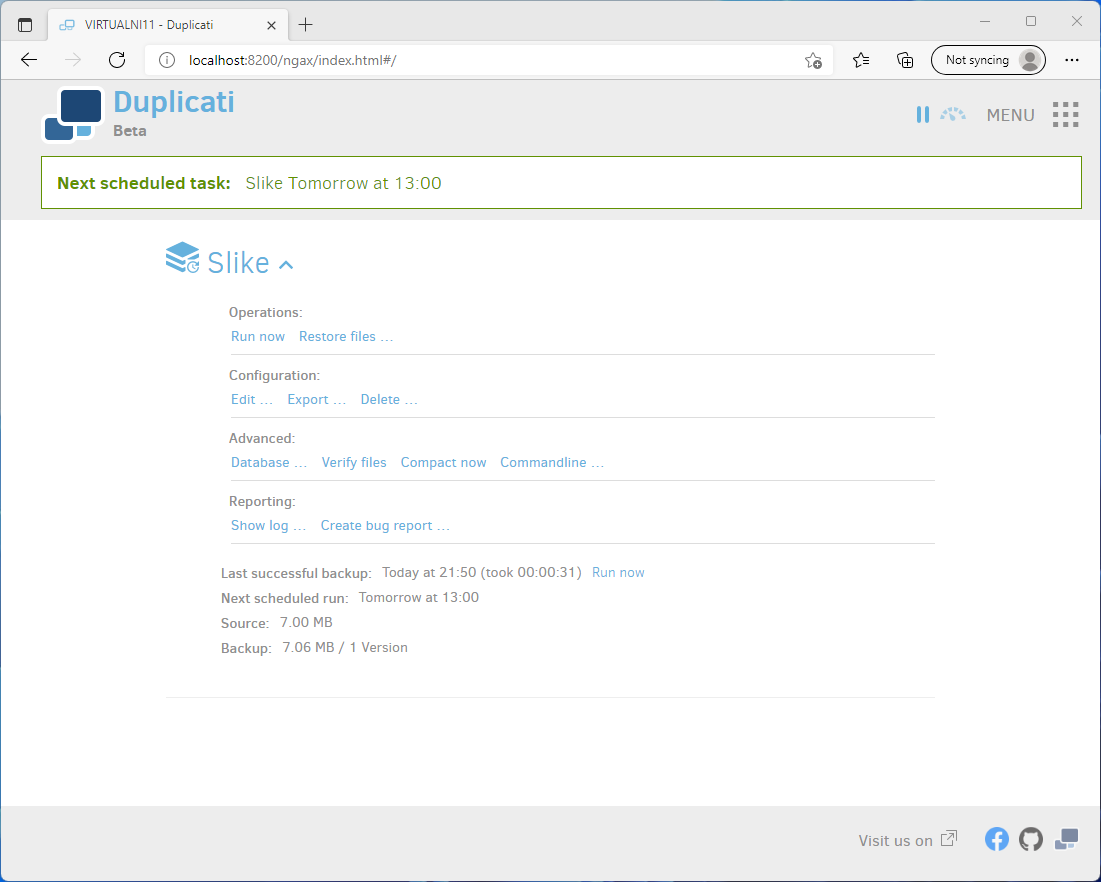Open Duplicati Facebook page icon
The width and height of the screenshot is (1101, 882).
(996, 838)
